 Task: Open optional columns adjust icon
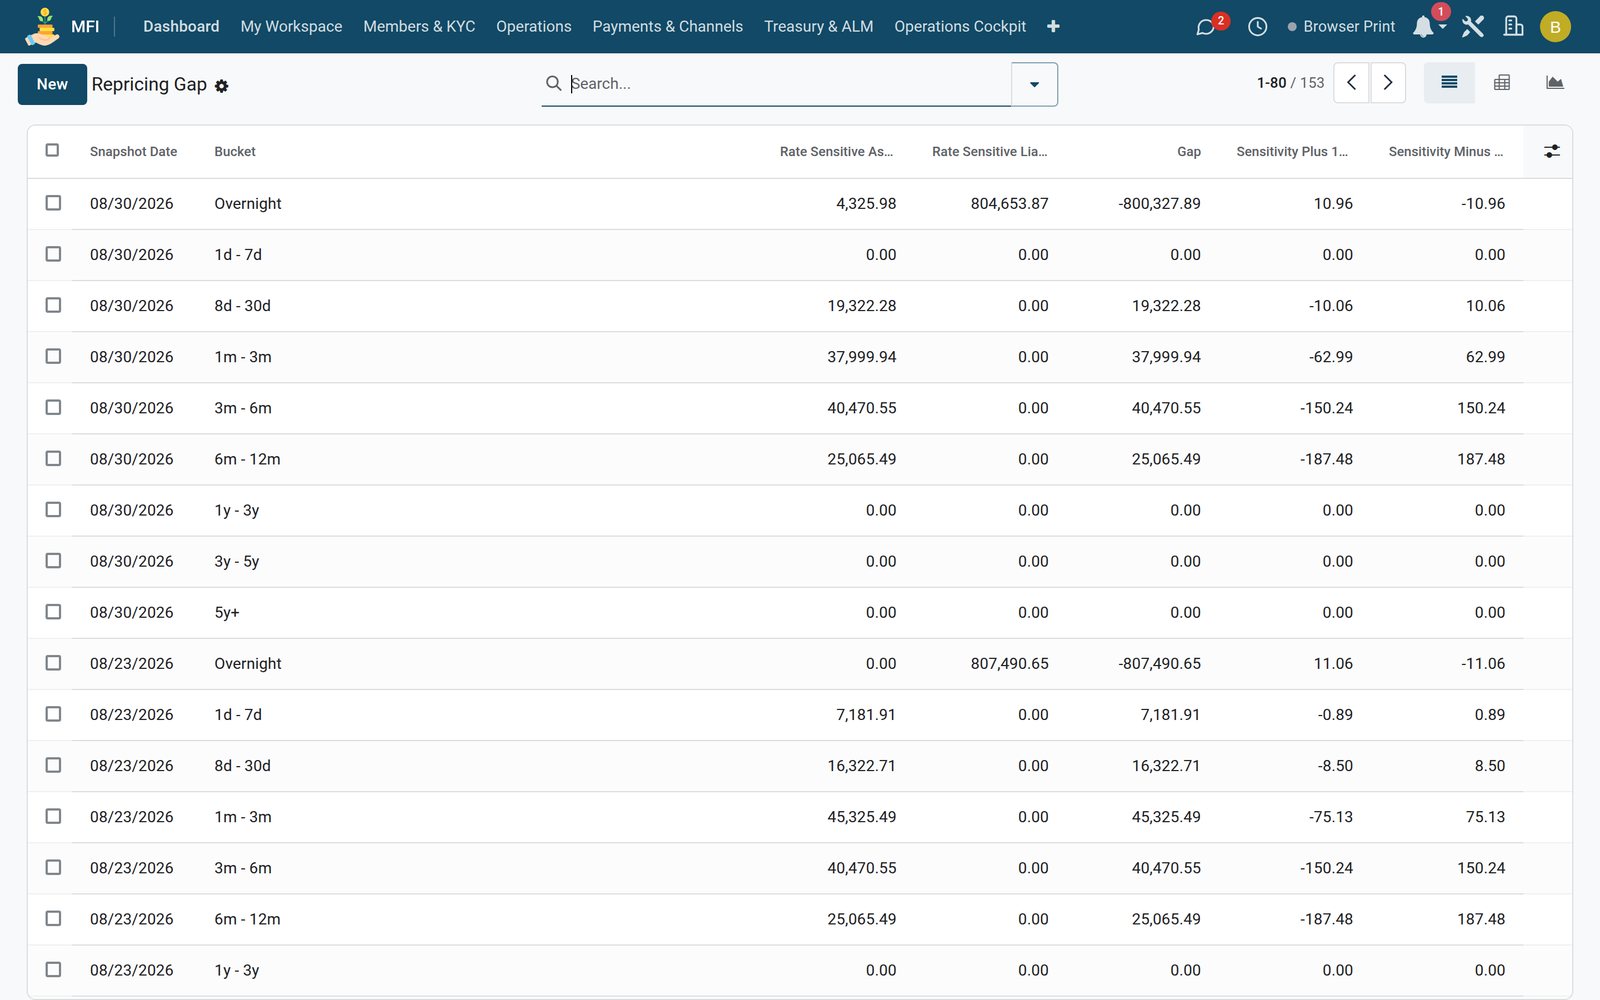(1552, 151)
